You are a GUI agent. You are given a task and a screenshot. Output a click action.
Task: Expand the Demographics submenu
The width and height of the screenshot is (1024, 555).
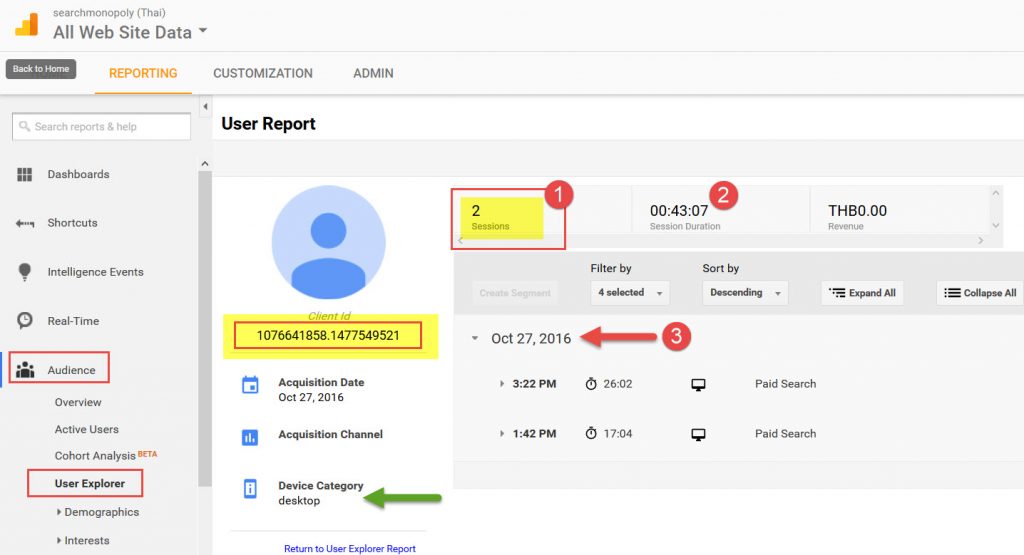coord(98,512)
